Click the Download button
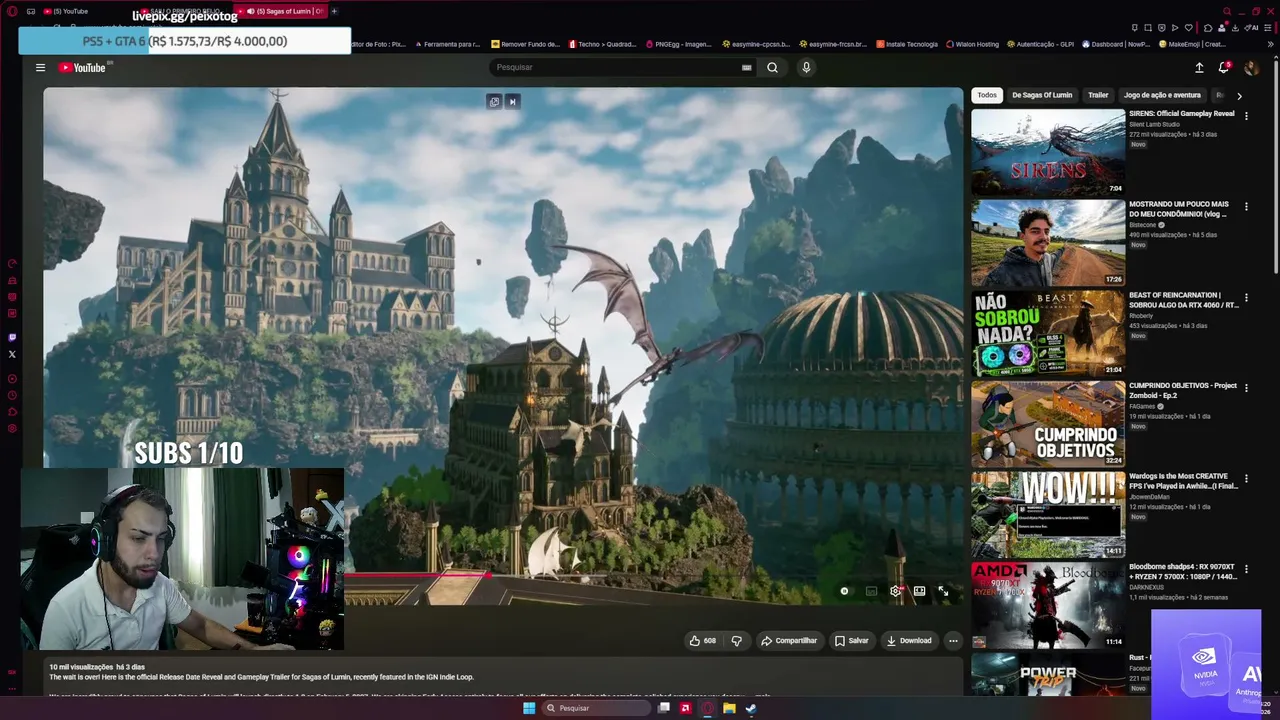This screenshot has width=1280, height=720. [x=909, y=640]
